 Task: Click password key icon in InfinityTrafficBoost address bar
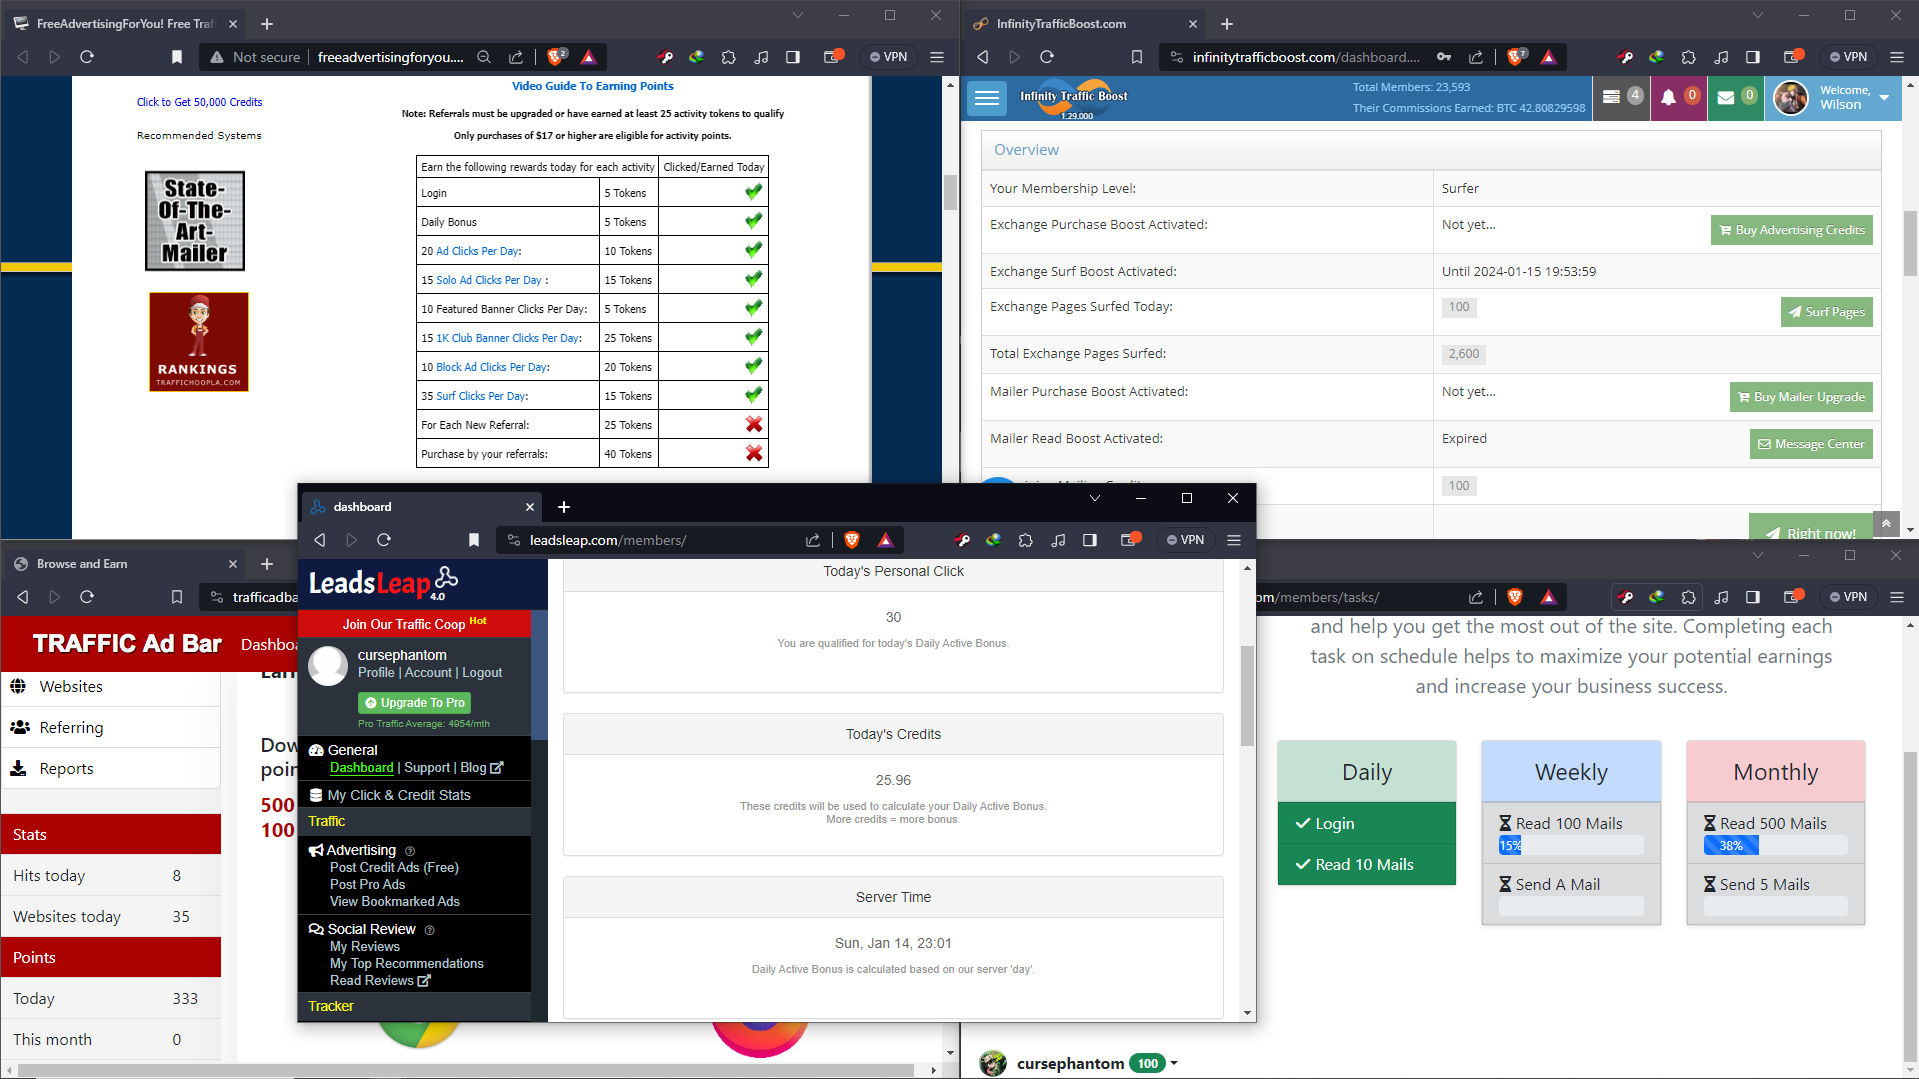pos(1444,57)
